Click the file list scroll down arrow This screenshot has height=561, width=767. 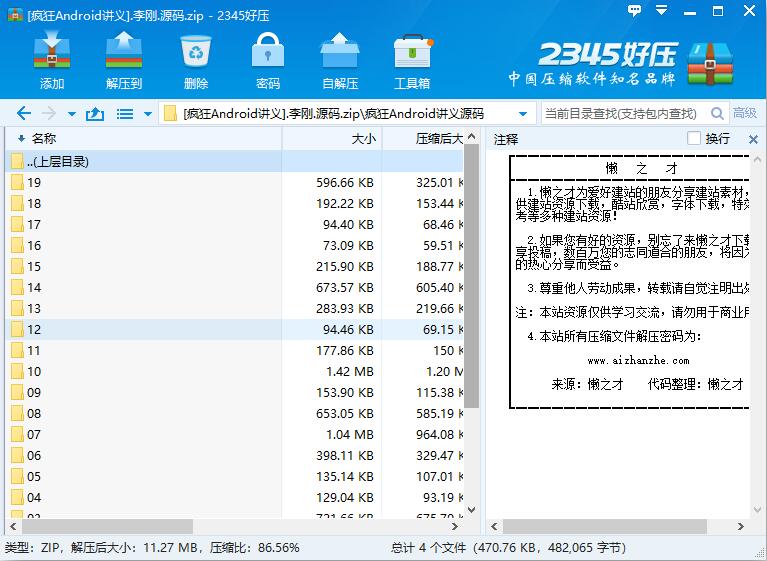[472, 510]
